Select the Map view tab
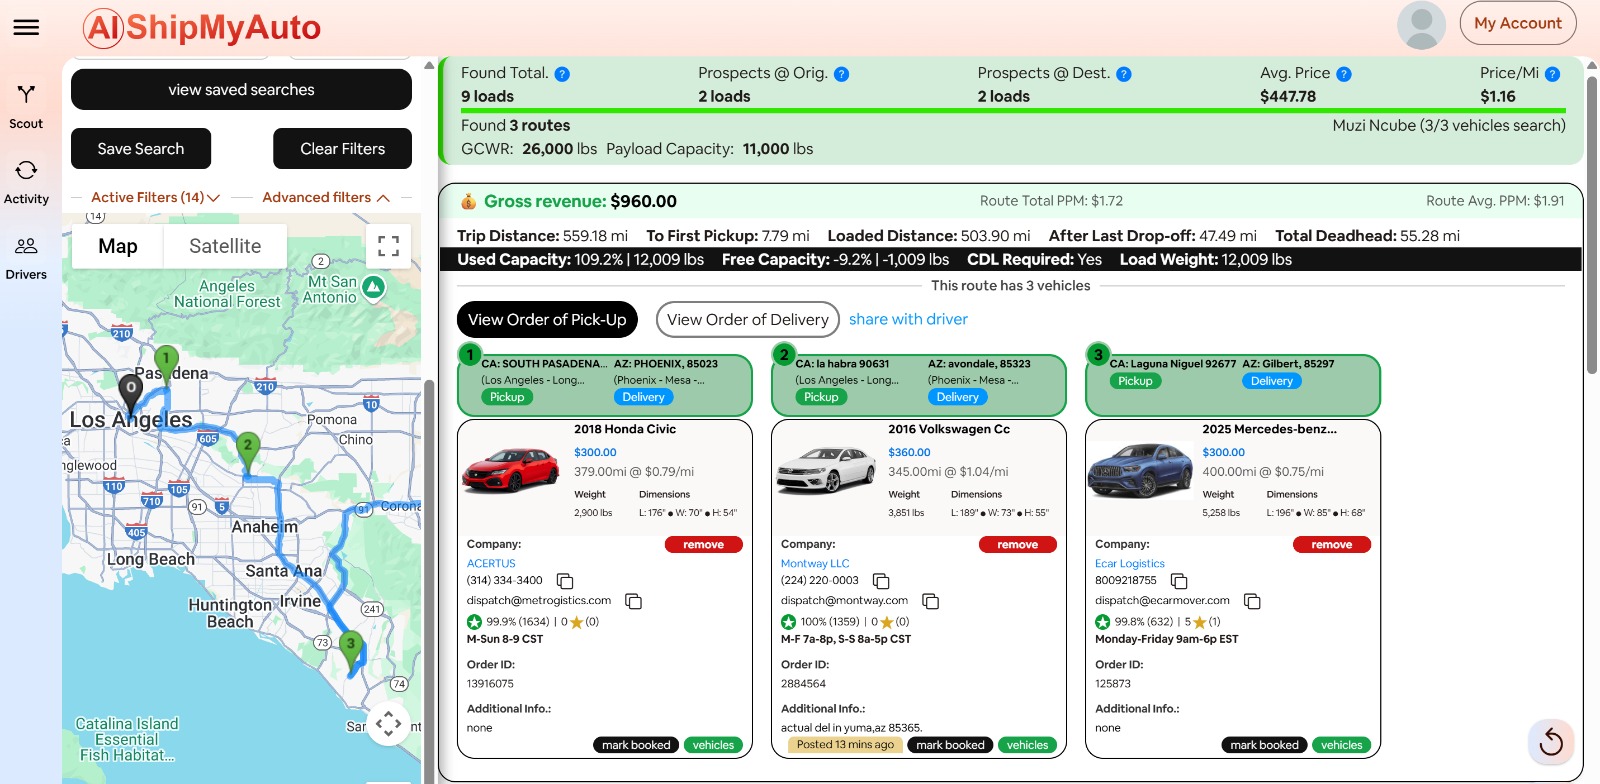This screenshot has width=1600, height=784. [118, 246]
